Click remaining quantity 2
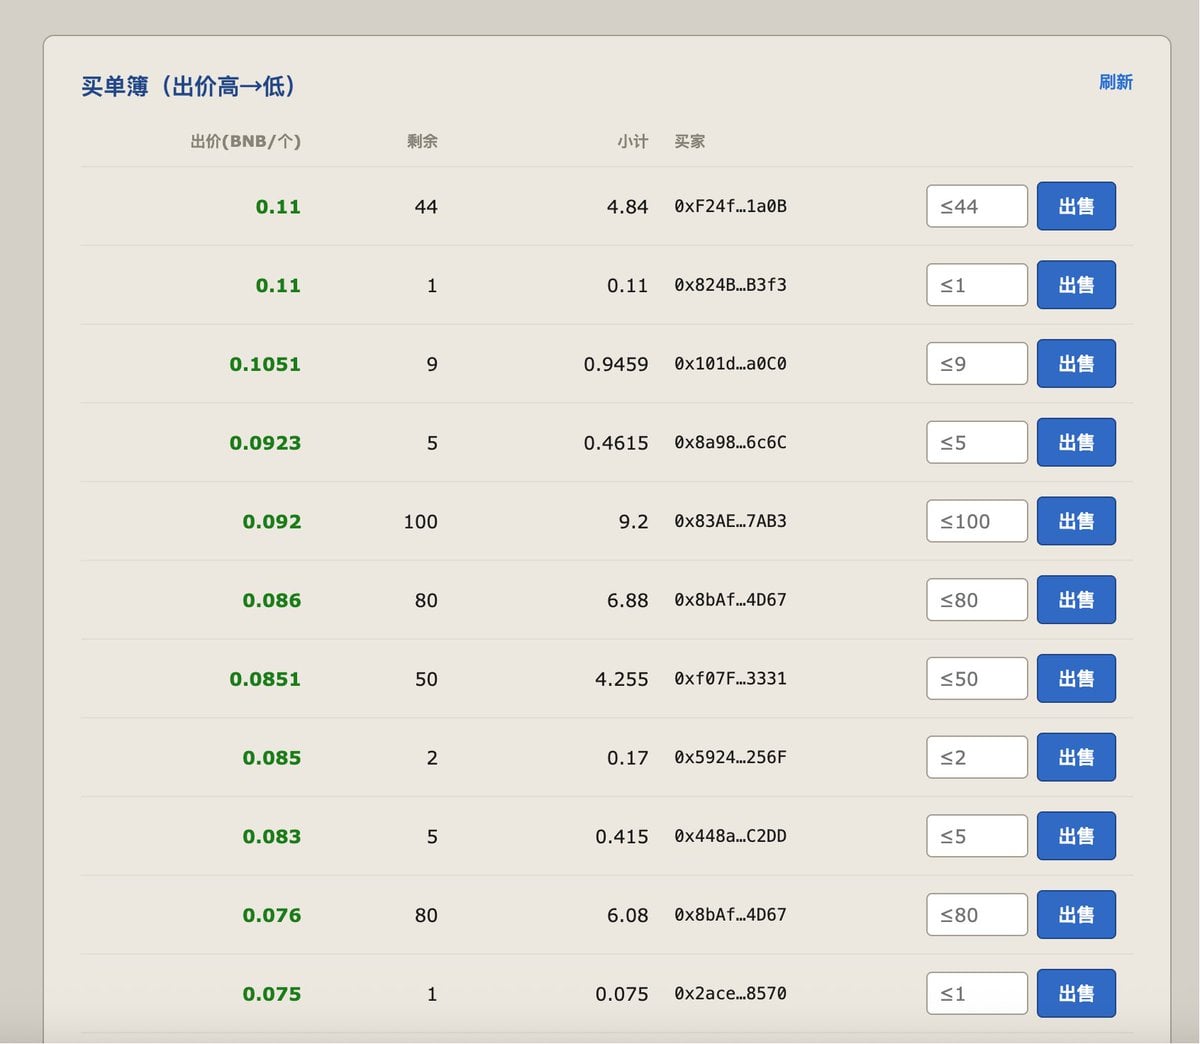This screenshot has width=1200, height=1044. (432, 757)
